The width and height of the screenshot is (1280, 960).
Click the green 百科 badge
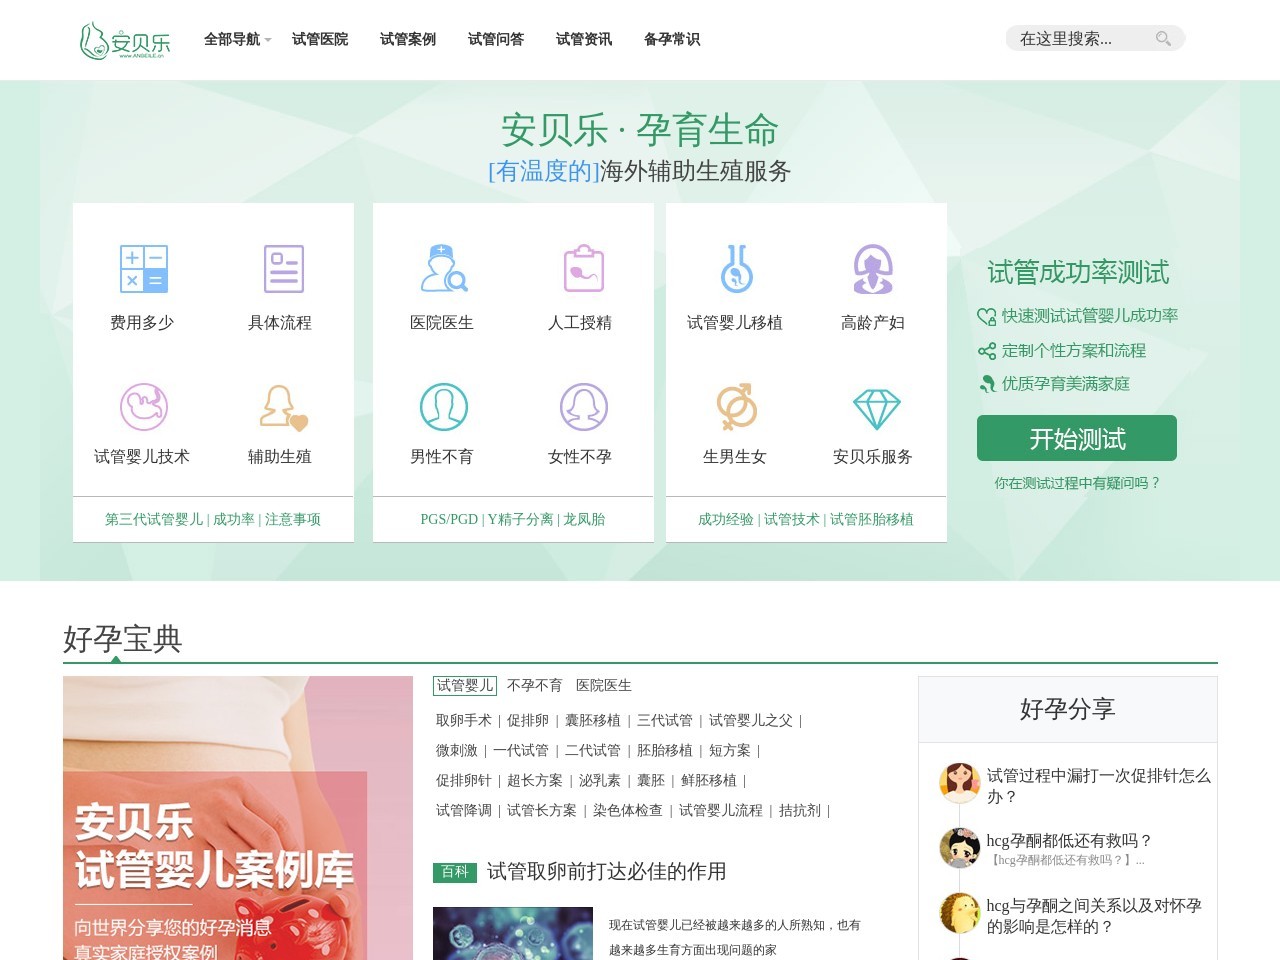(x=455, y=872)
